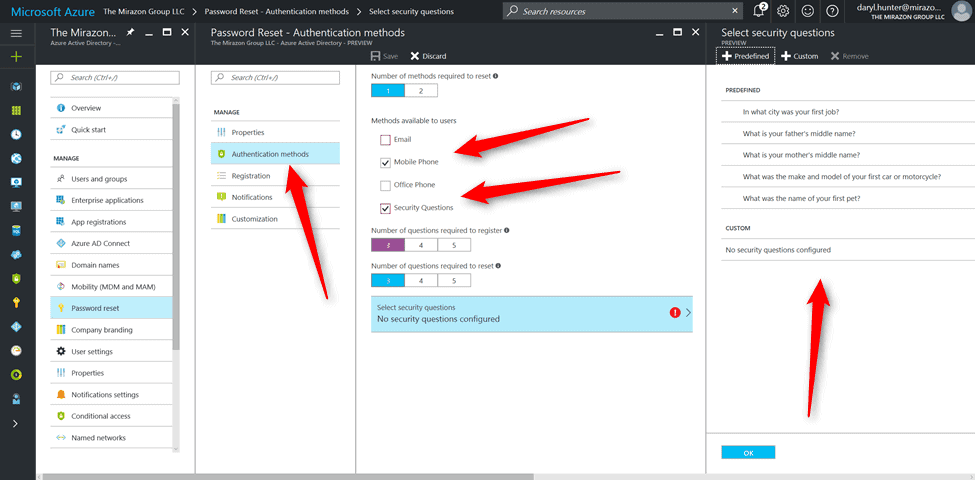Check the Office Phone checkbox
The width and height of the screenshot is (975, 480).
pyautogui.click(x=385, y=185)
